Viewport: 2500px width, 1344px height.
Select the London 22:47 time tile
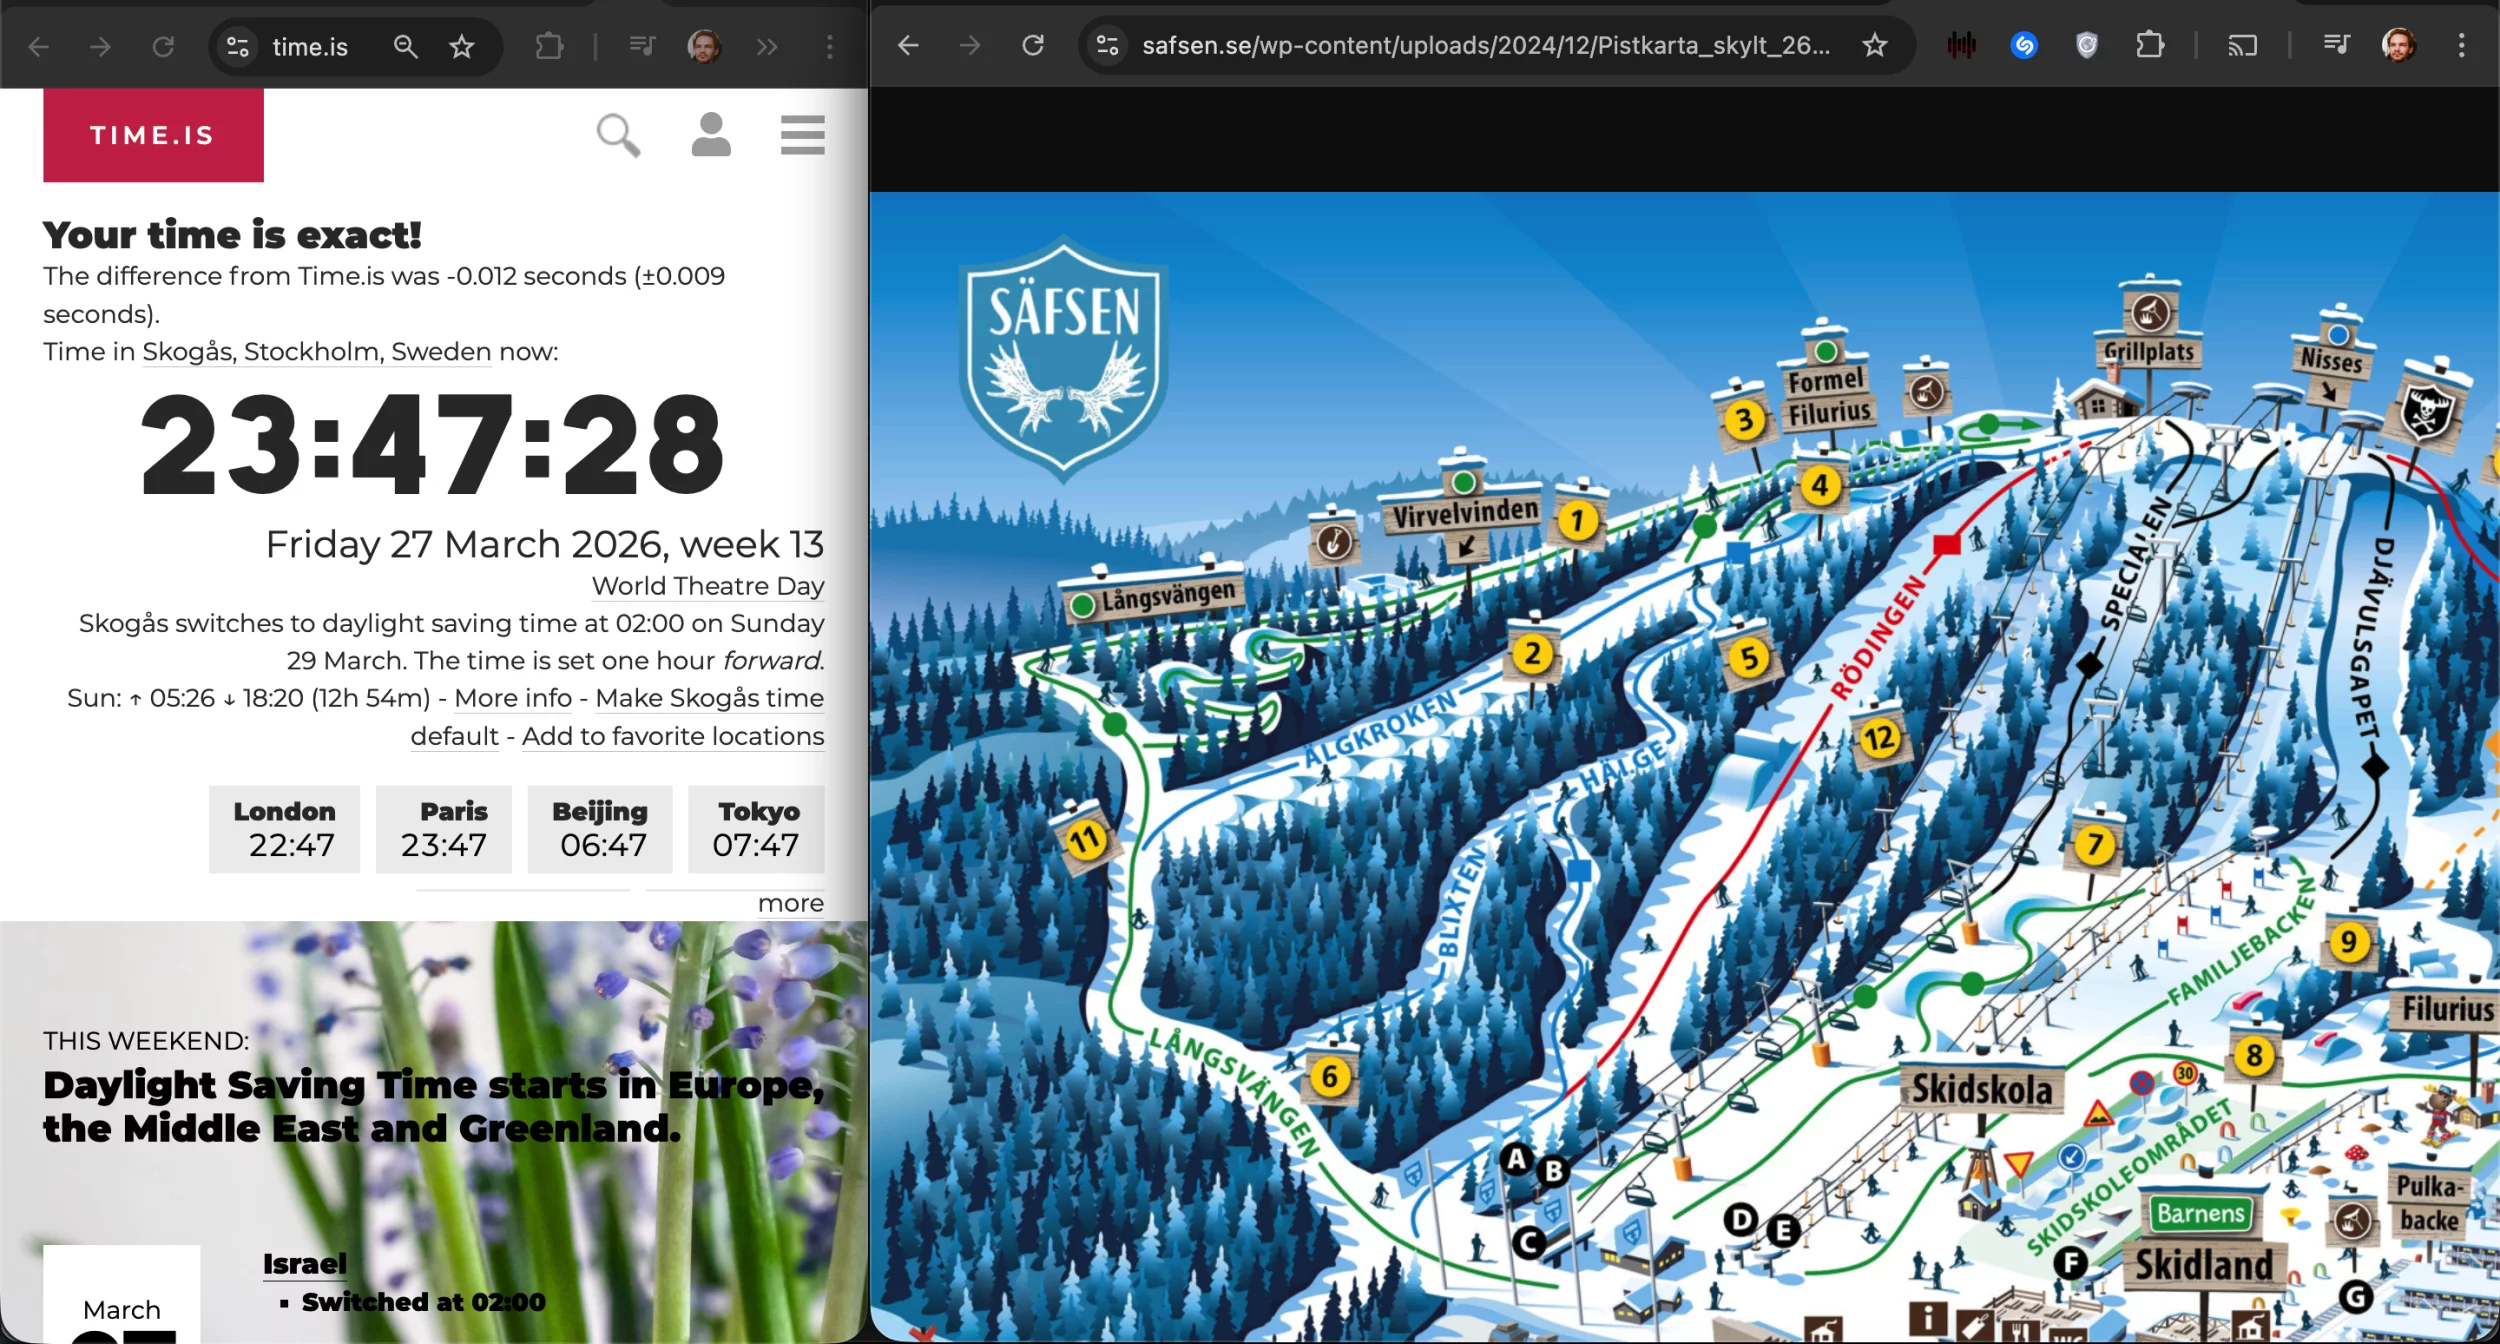click(285, 829)
